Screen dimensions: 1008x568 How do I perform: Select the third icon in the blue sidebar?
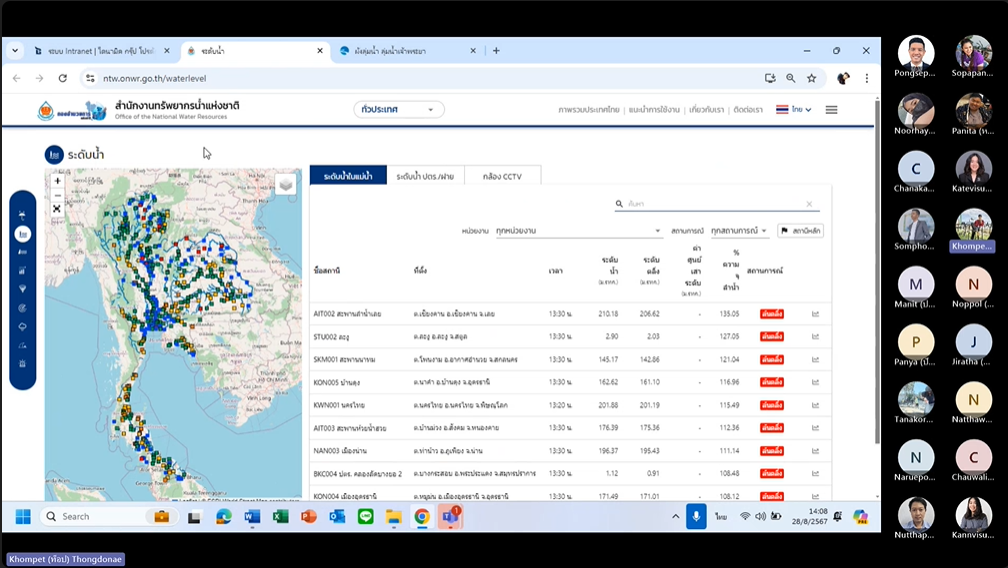coord(22,253)
